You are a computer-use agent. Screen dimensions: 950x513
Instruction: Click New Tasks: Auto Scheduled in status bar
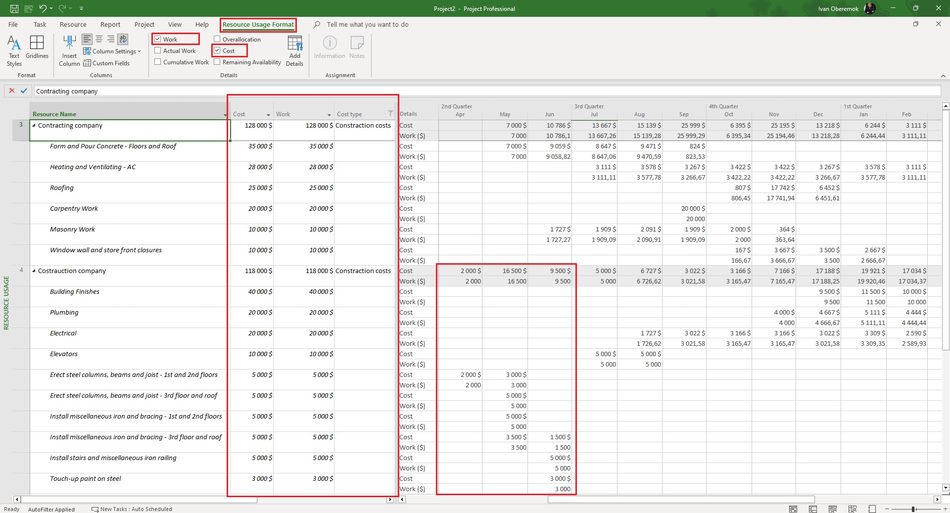131,509
